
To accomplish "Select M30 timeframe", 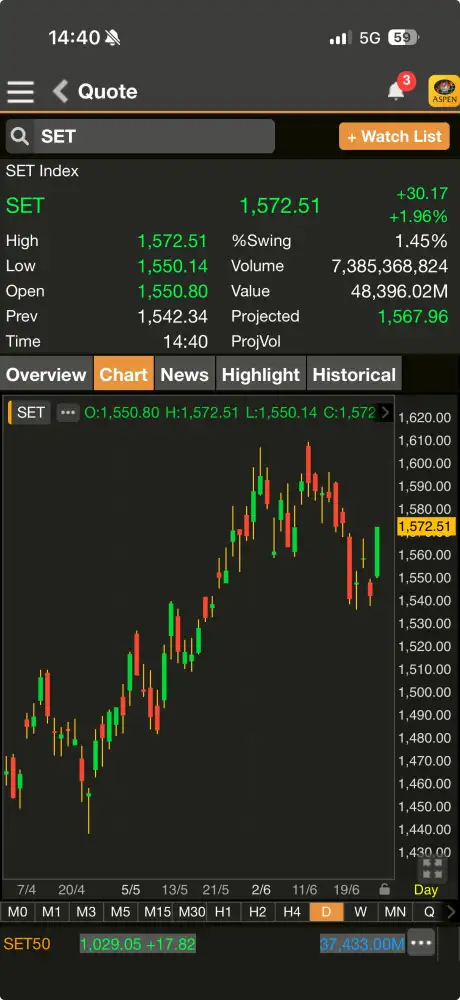I will pyautogui.click(x=191, y=912).
